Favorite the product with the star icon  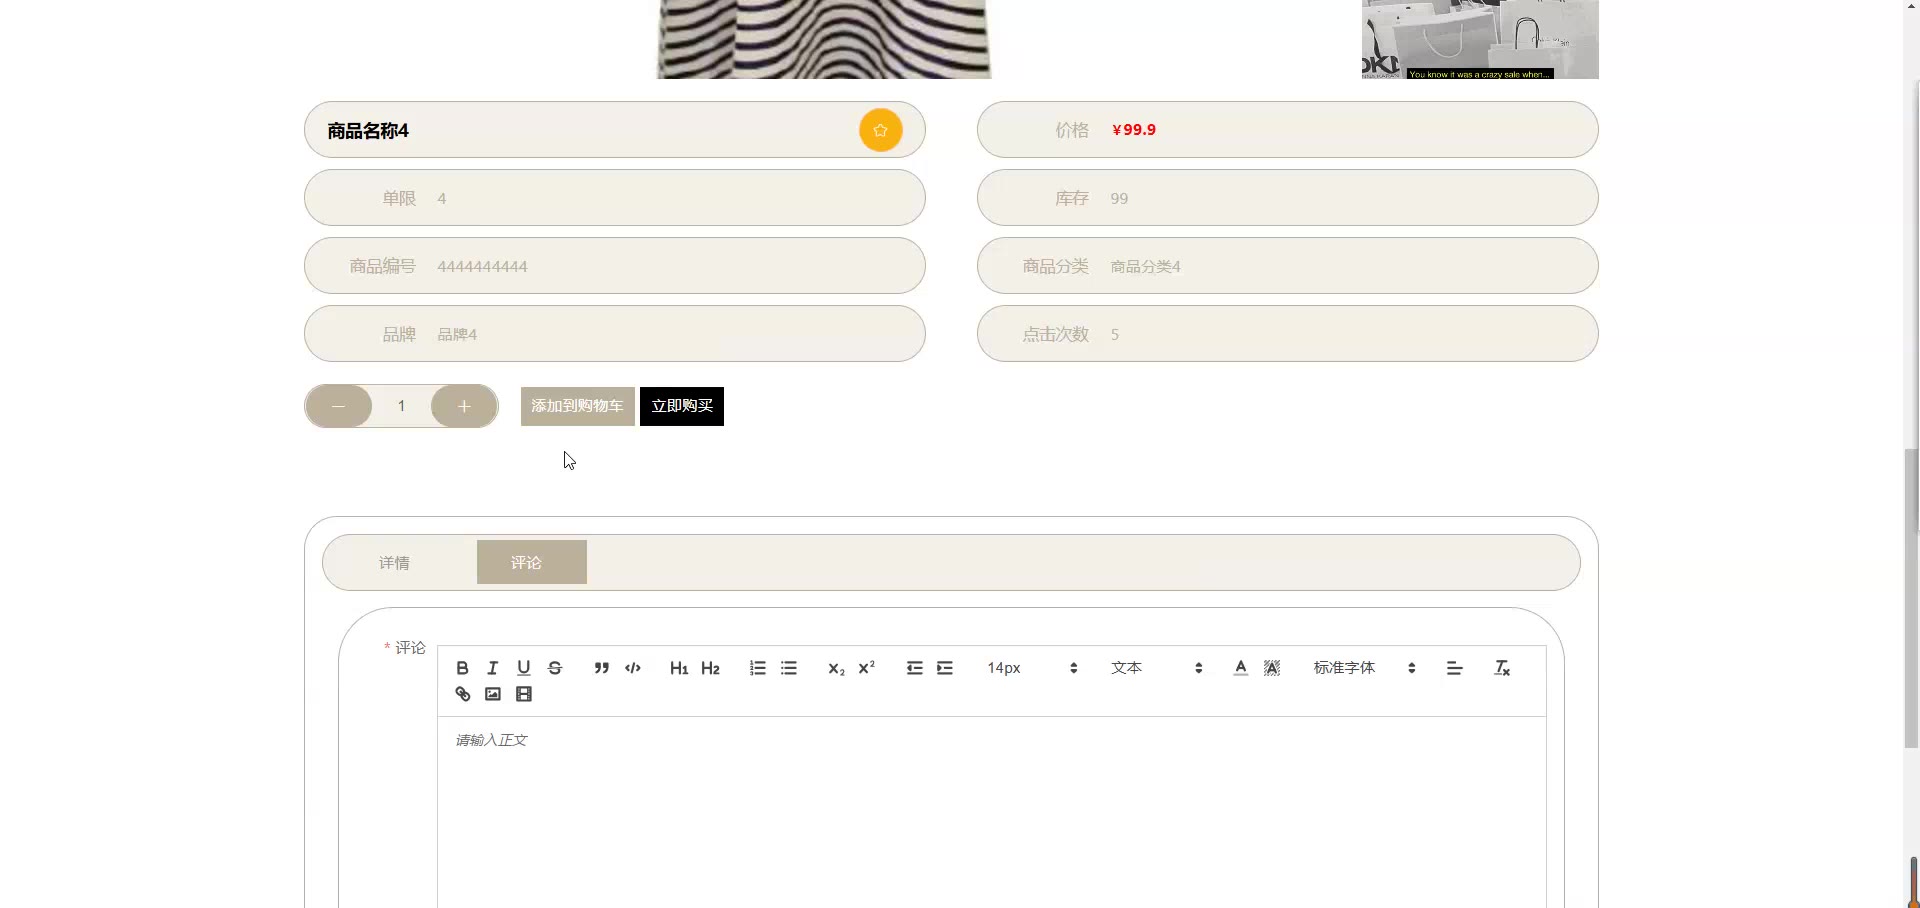[880, 130]
